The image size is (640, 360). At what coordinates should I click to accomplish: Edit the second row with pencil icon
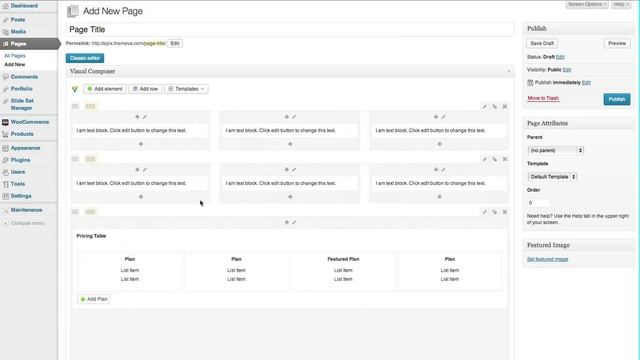pyautogui.click(x=484, y=159)
